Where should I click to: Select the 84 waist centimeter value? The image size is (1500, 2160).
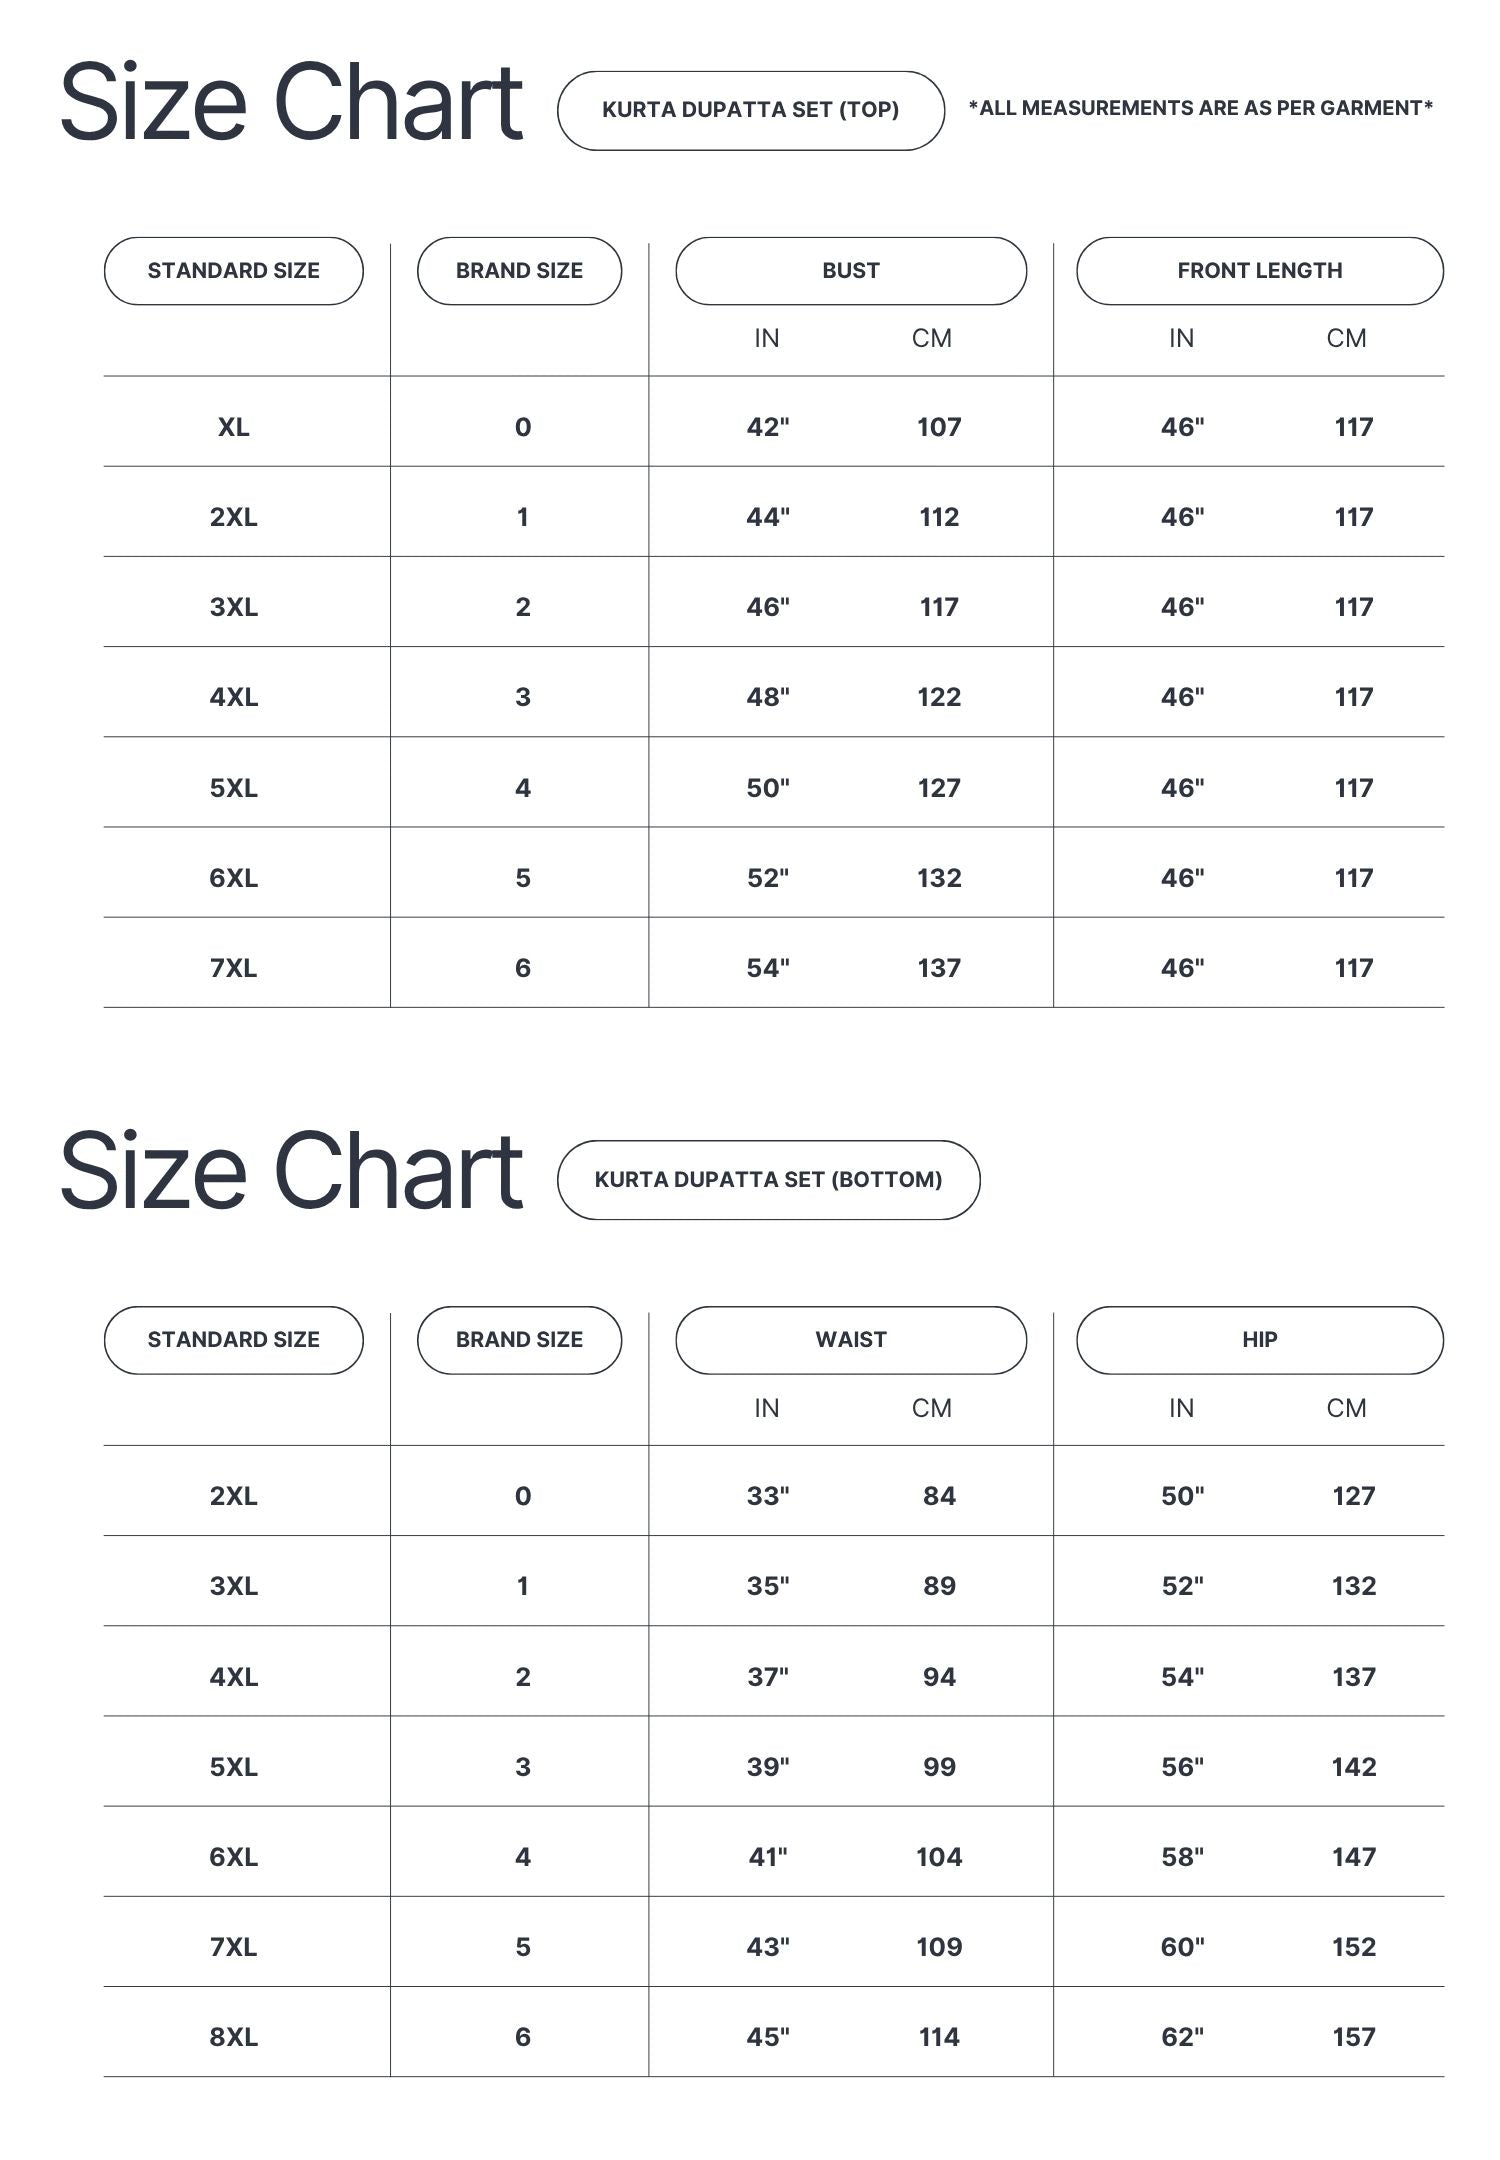939,1496
